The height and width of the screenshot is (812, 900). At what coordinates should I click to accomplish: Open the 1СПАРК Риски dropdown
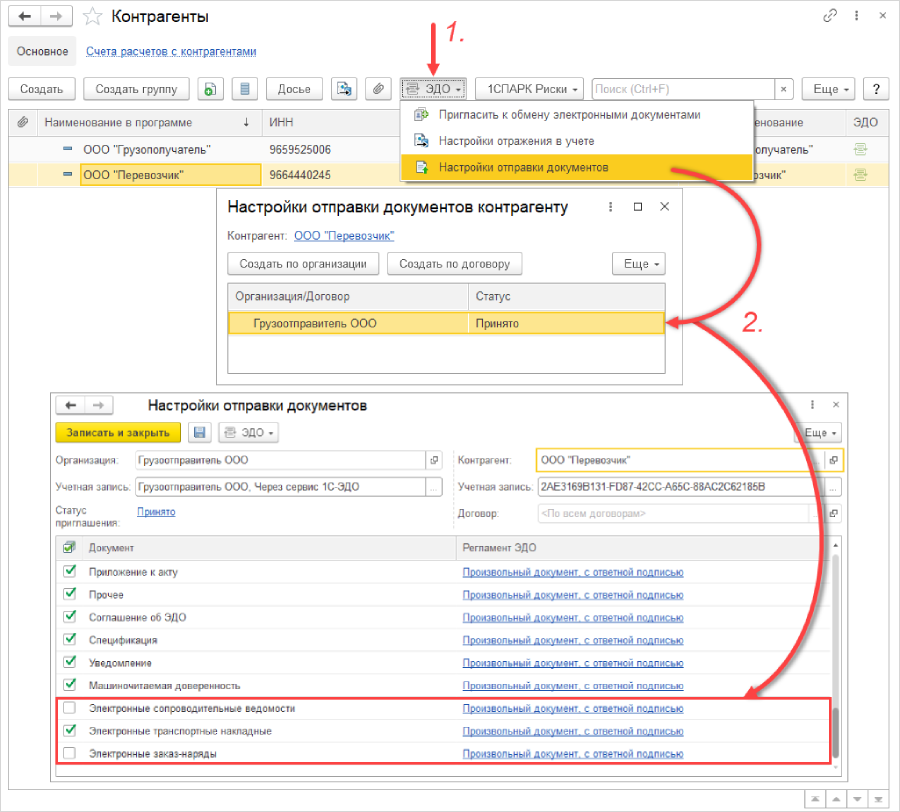click(529, 89)
